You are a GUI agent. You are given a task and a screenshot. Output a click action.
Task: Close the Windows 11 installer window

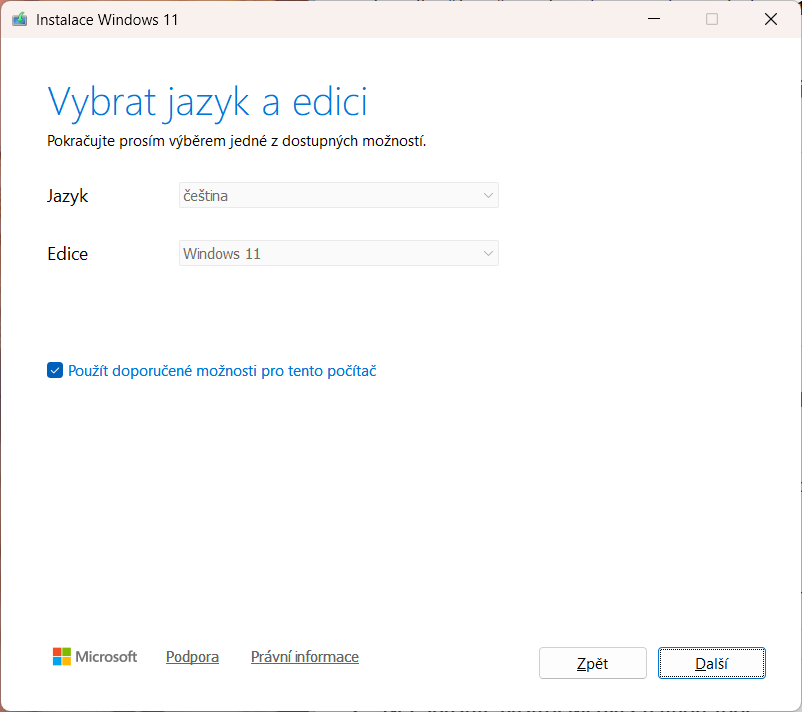point(771,19)
